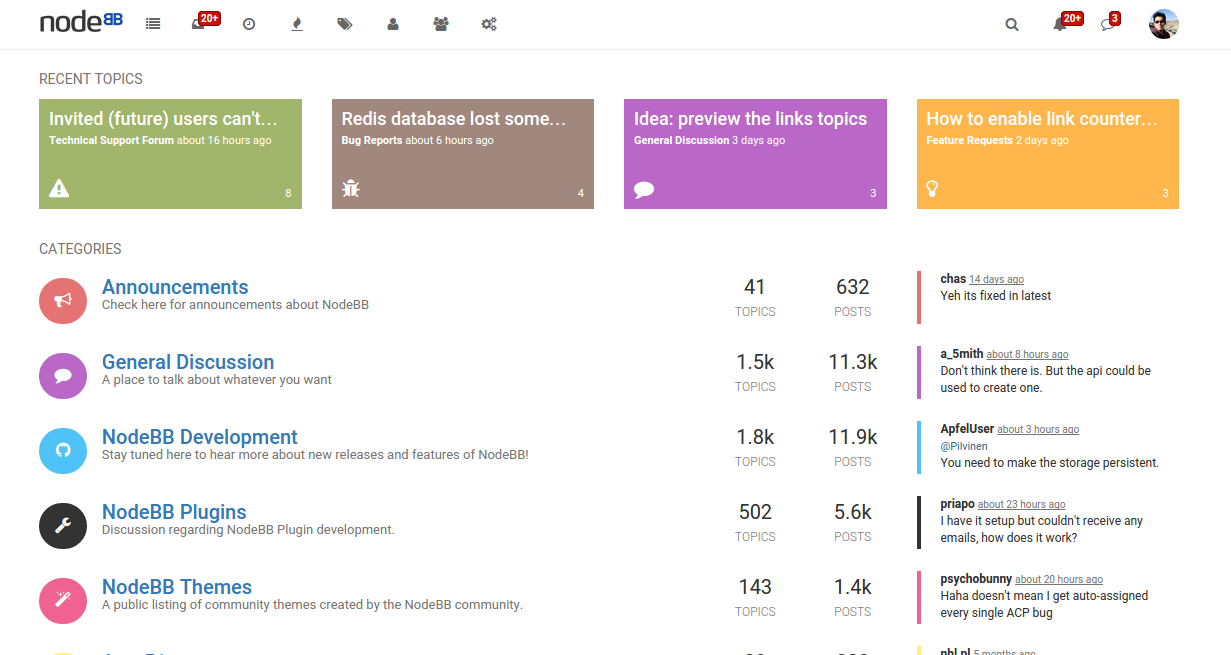This screenshot has width=1231, height=655.
Task: Click the post 'Haha doesn't mean I get auto-assigned...'
Action: pyautogui.click(x=1045, y=604)
